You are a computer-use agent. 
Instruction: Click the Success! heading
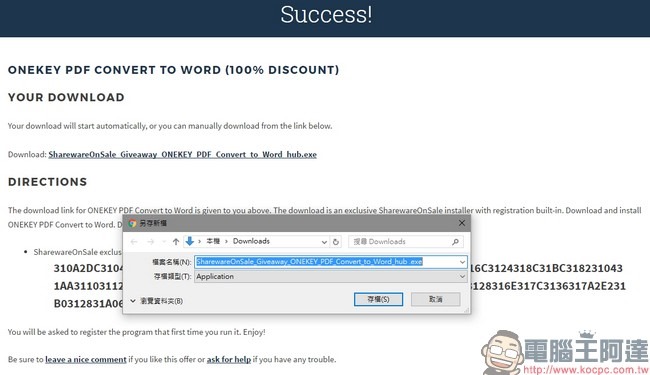click(326, 15)
